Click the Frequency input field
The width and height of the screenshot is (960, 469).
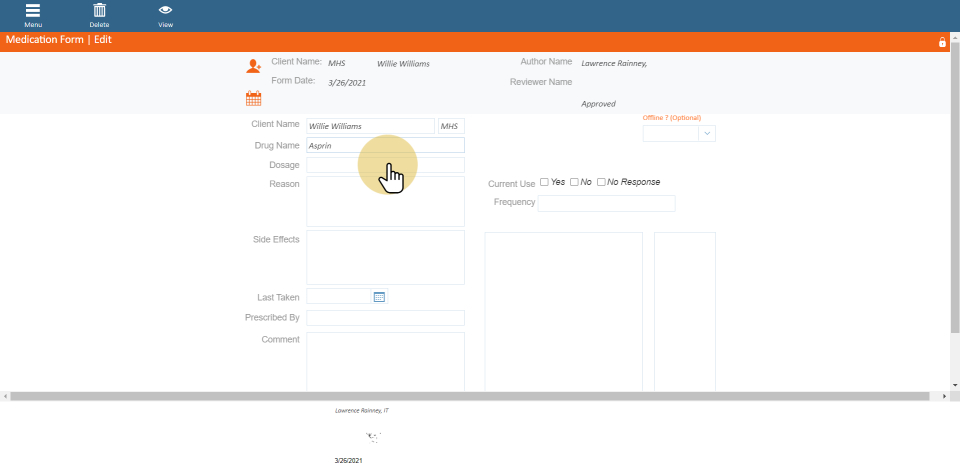point(606,204)
